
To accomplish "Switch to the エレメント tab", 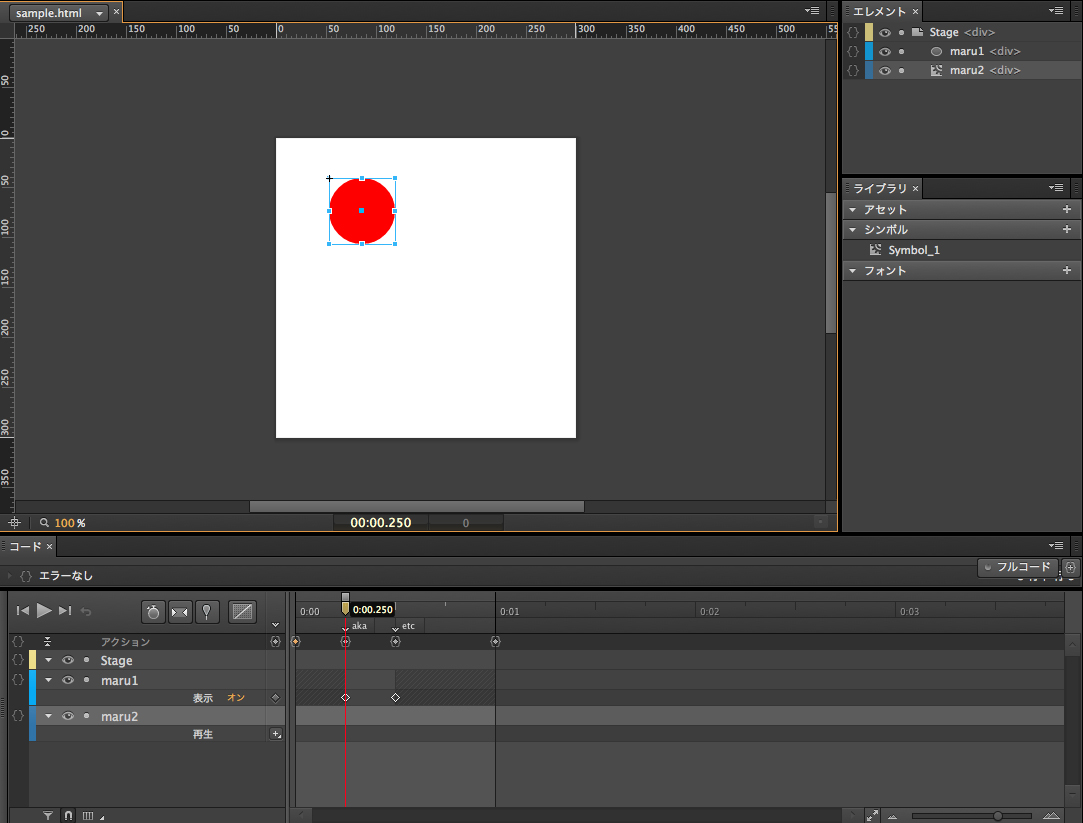I will pyautogui.click(x=879, y=11).
